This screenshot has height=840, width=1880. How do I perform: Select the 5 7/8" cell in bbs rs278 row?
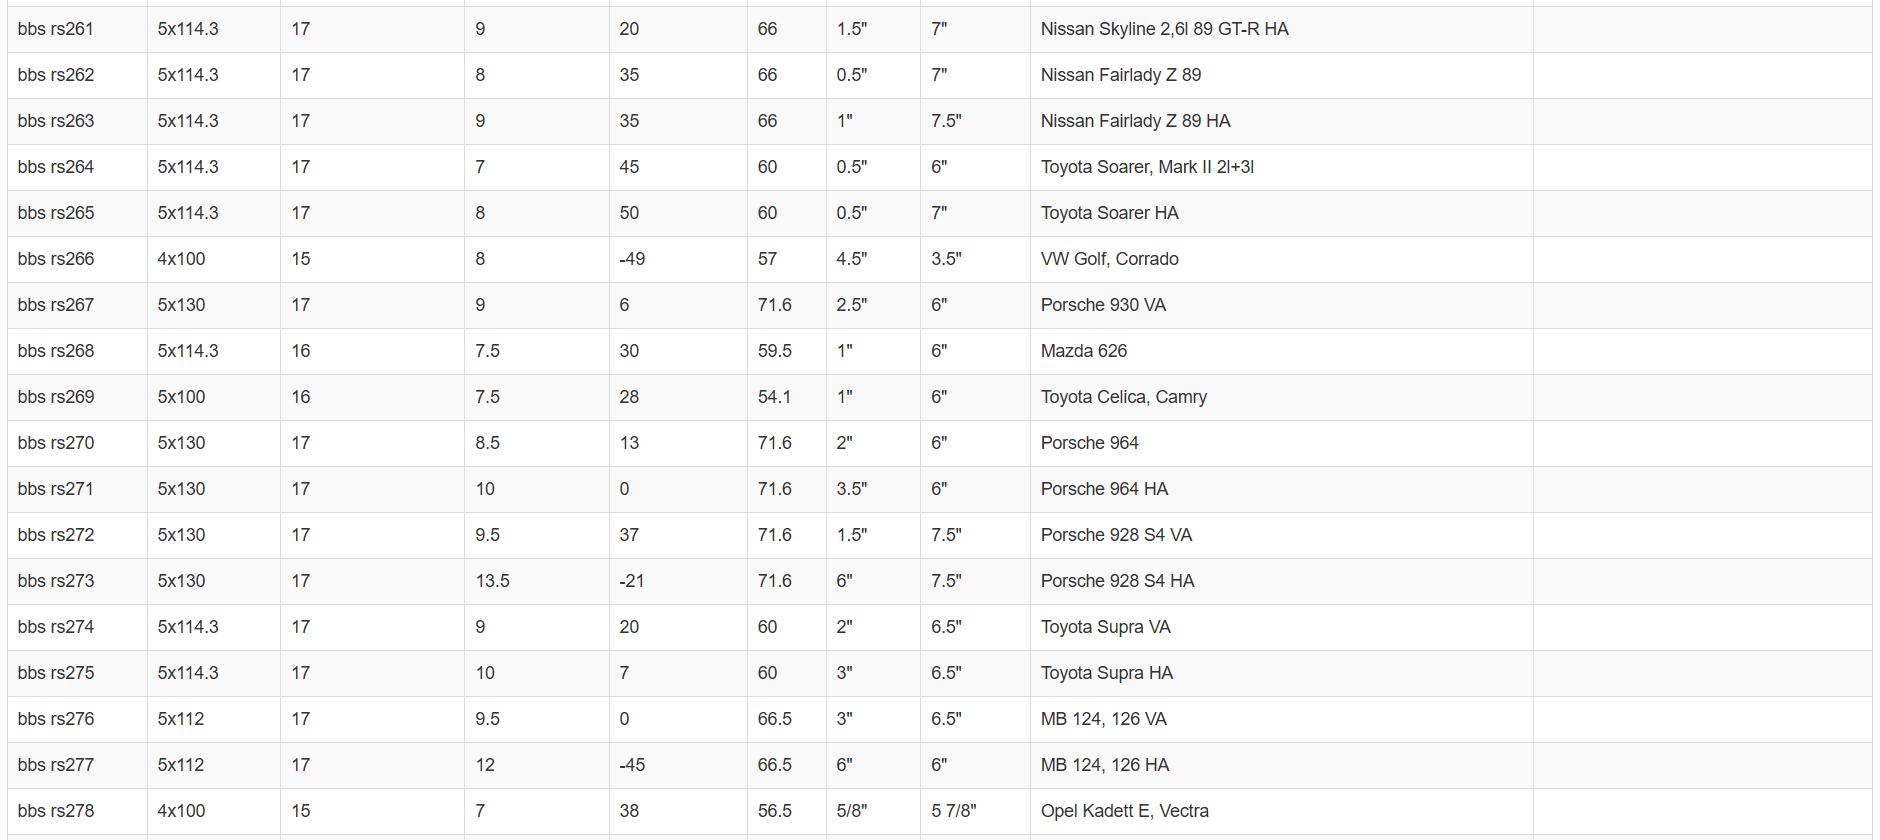(975, 811)
